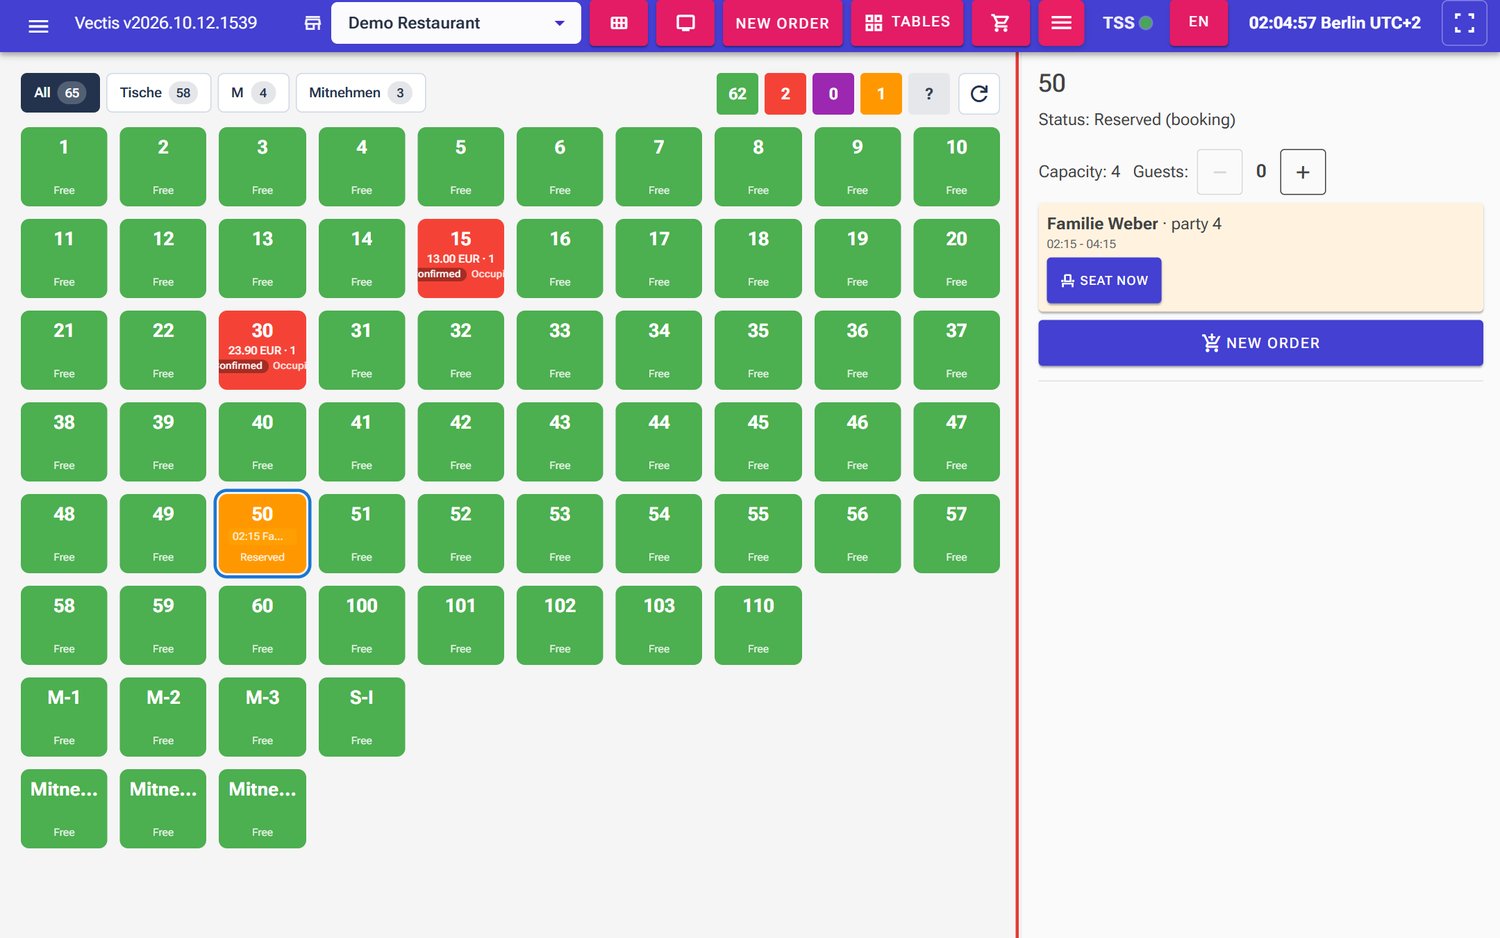Select the All 65 filter tab
The image size is (1500, 938).
click(x=60, y=93)
